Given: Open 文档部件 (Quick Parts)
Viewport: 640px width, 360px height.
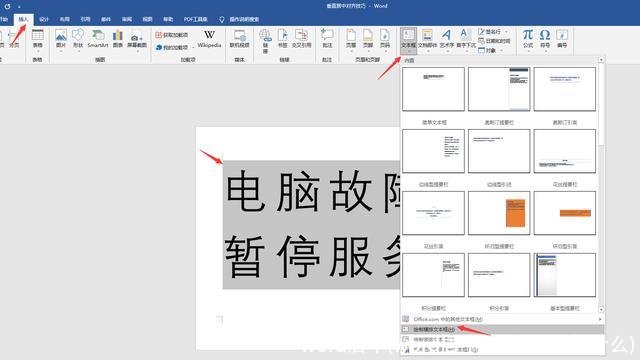Looking at the screenshot, I should coord(427,40).
